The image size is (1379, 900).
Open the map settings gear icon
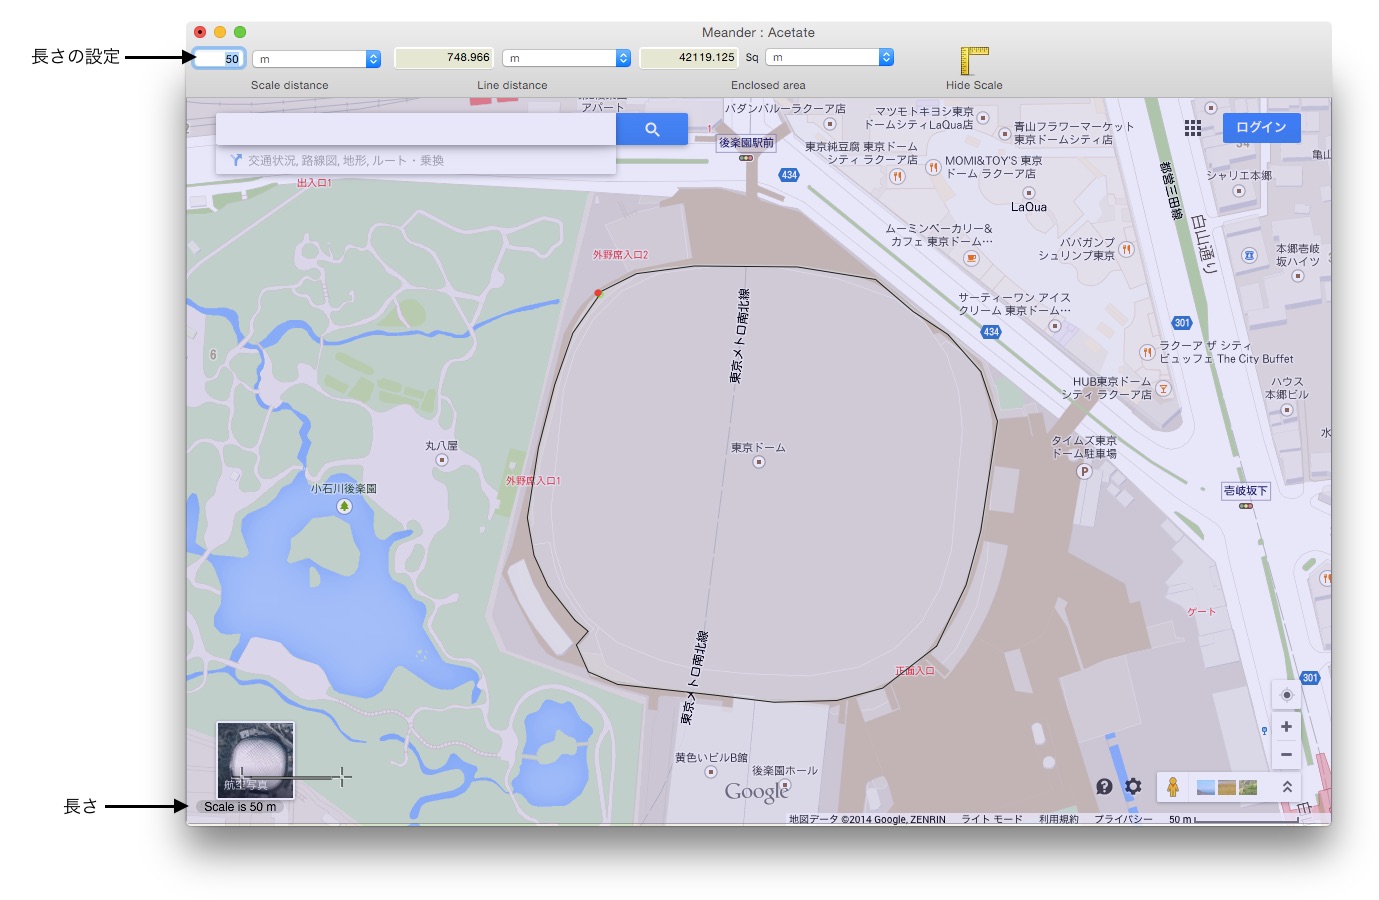1133,787
